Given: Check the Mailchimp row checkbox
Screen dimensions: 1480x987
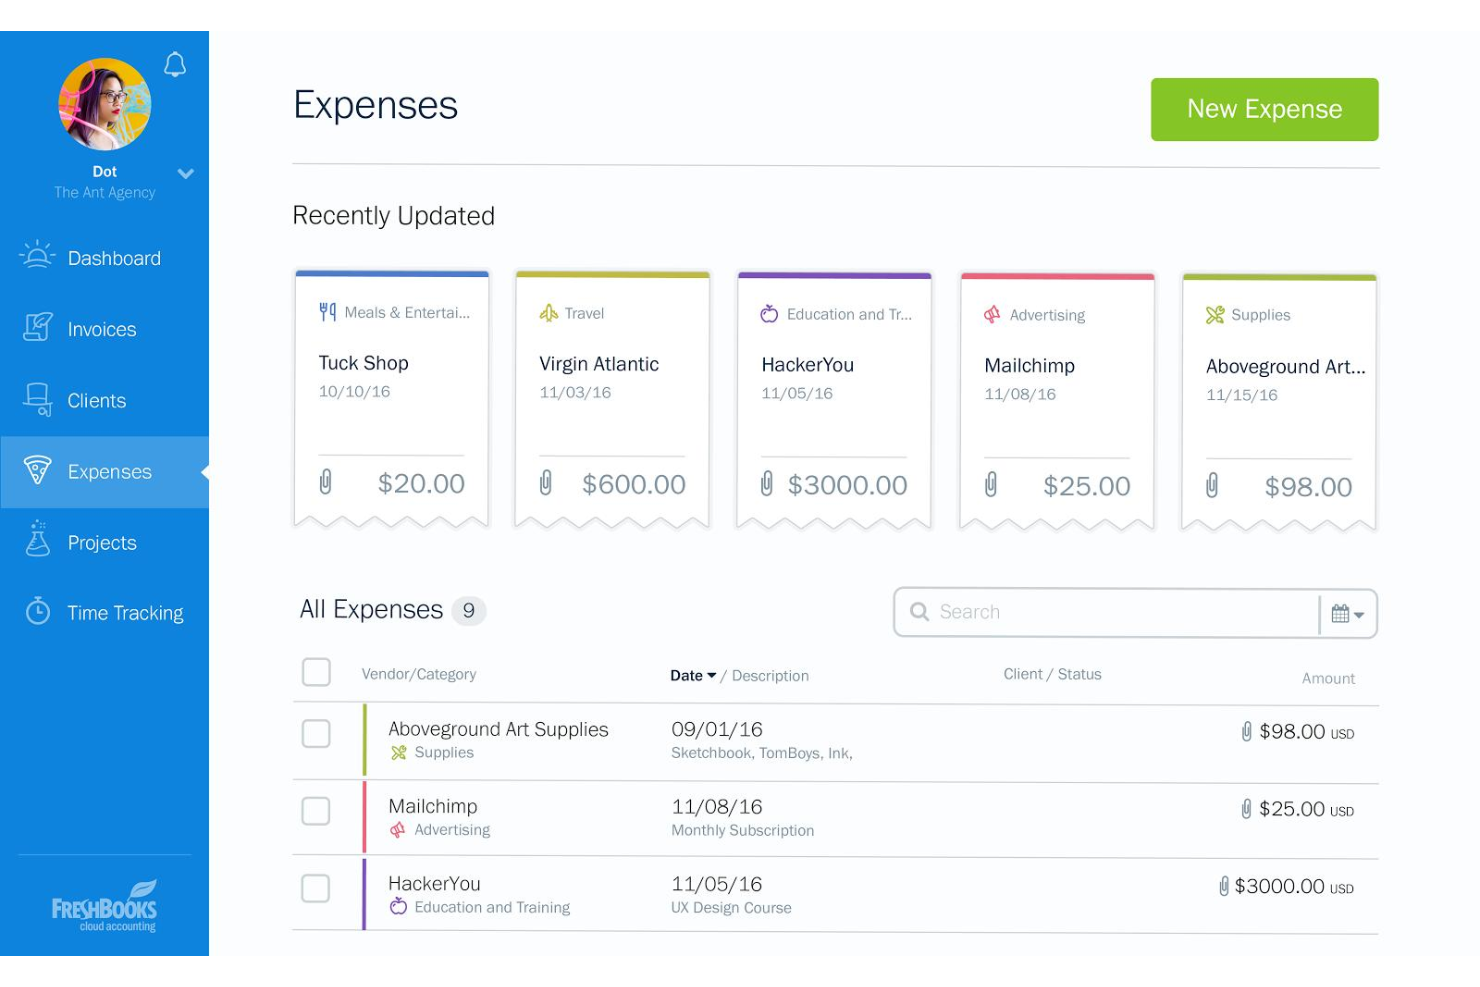Looking at the screenshot, I should pyautogui.click(x=316, y=810).
